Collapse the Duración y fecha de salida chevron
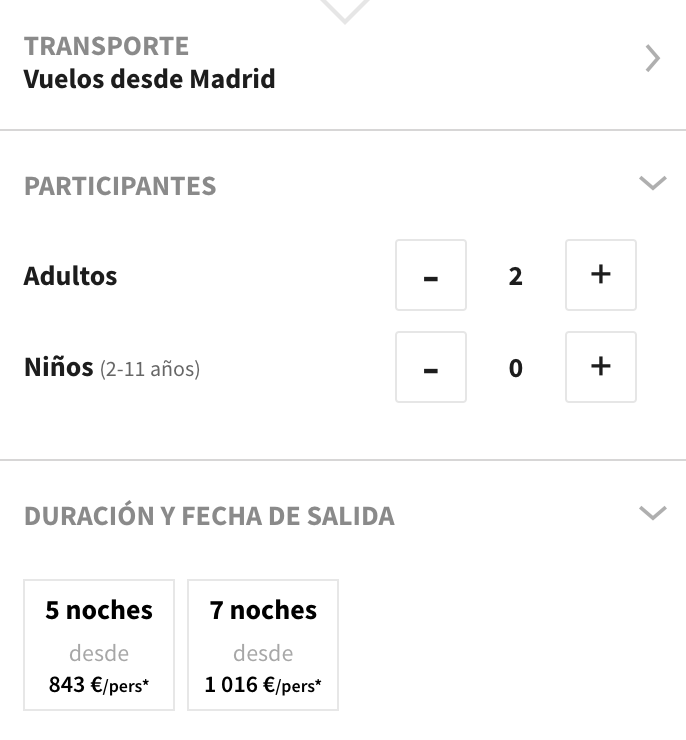 tap(653, 513)
